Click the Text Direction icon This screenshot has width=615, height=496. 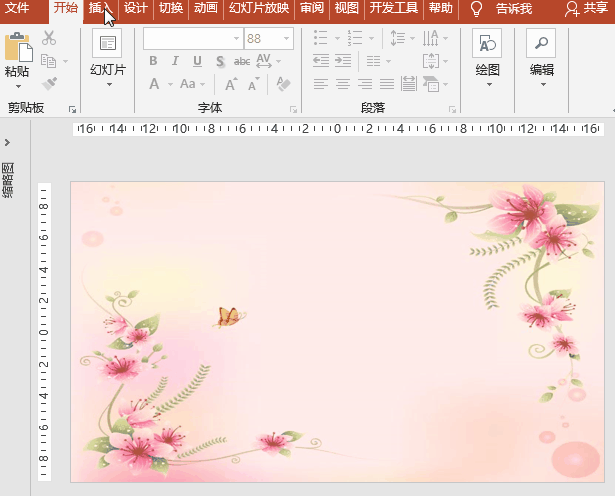pos(431,38)
